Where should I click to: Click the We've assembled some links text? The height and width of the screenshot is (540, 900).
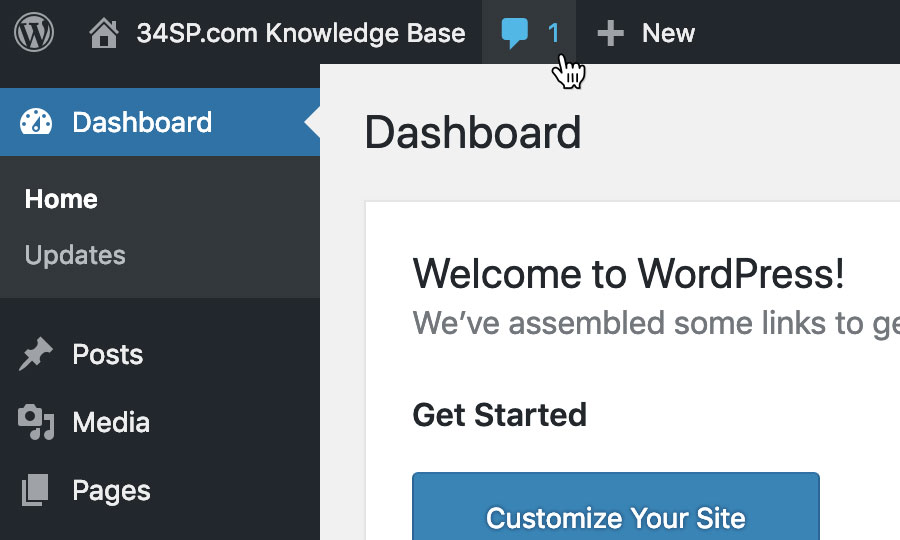pos(656,323)
